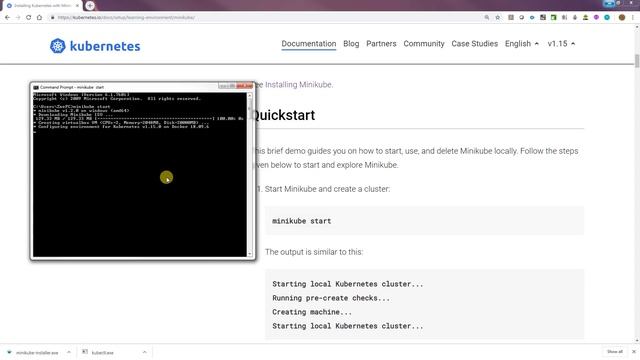640x360 pixels.
Task: Click the Kubernetes logo
Action: (95, 46)
